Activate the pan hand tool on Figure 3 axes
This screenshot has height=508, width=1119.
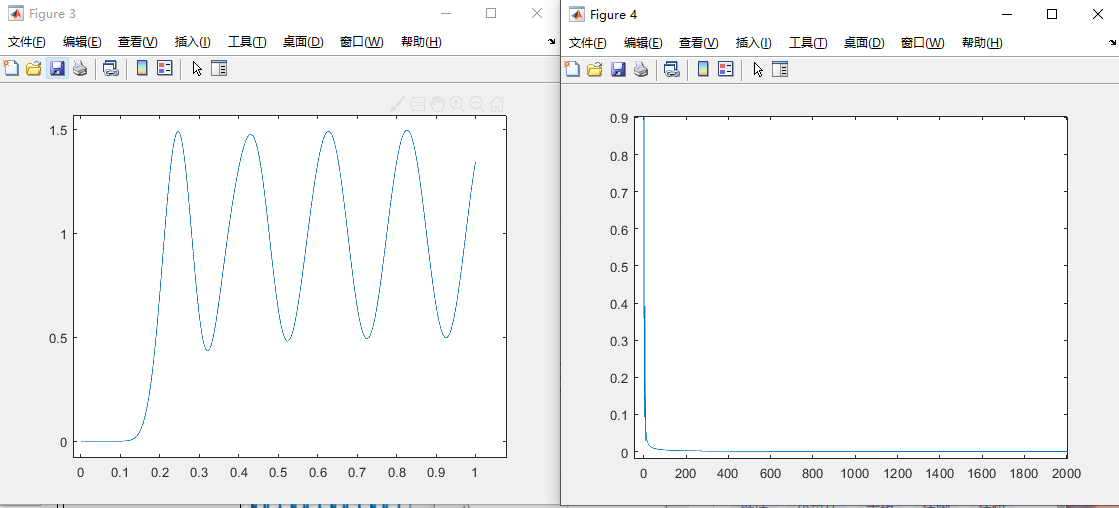[x=437, y=104]
